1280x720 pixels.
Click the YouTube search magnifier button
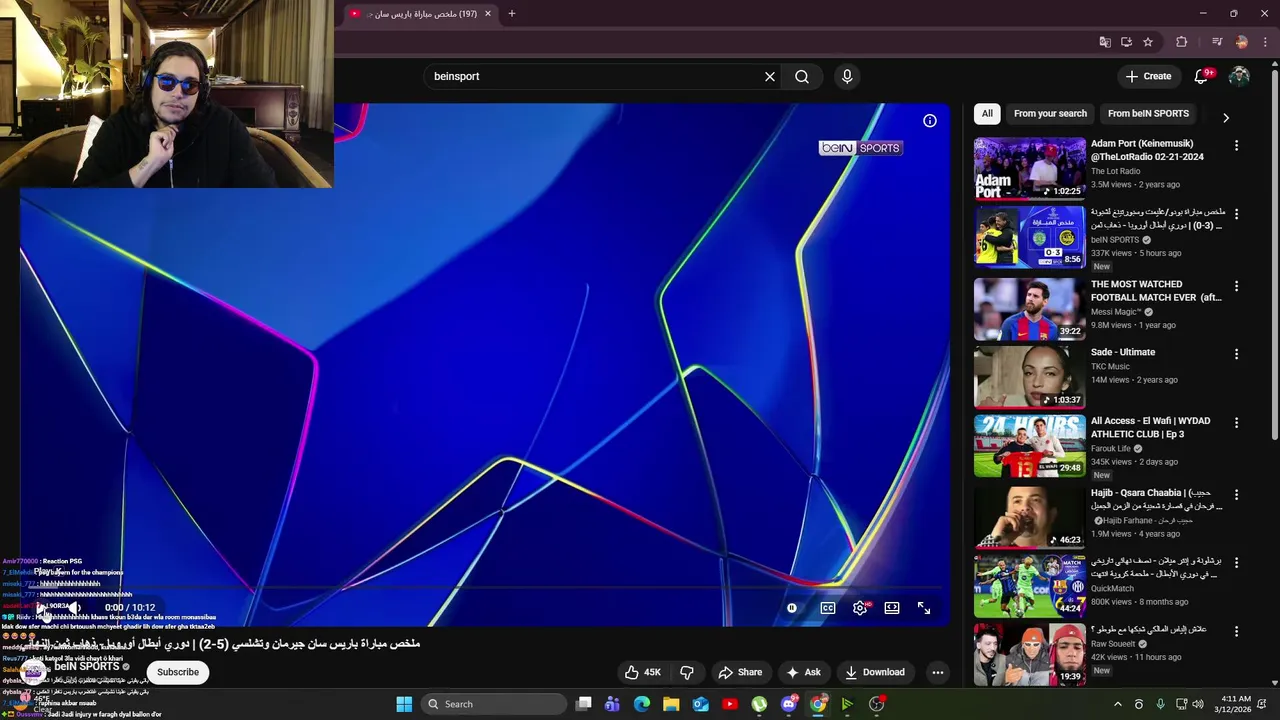802,76
